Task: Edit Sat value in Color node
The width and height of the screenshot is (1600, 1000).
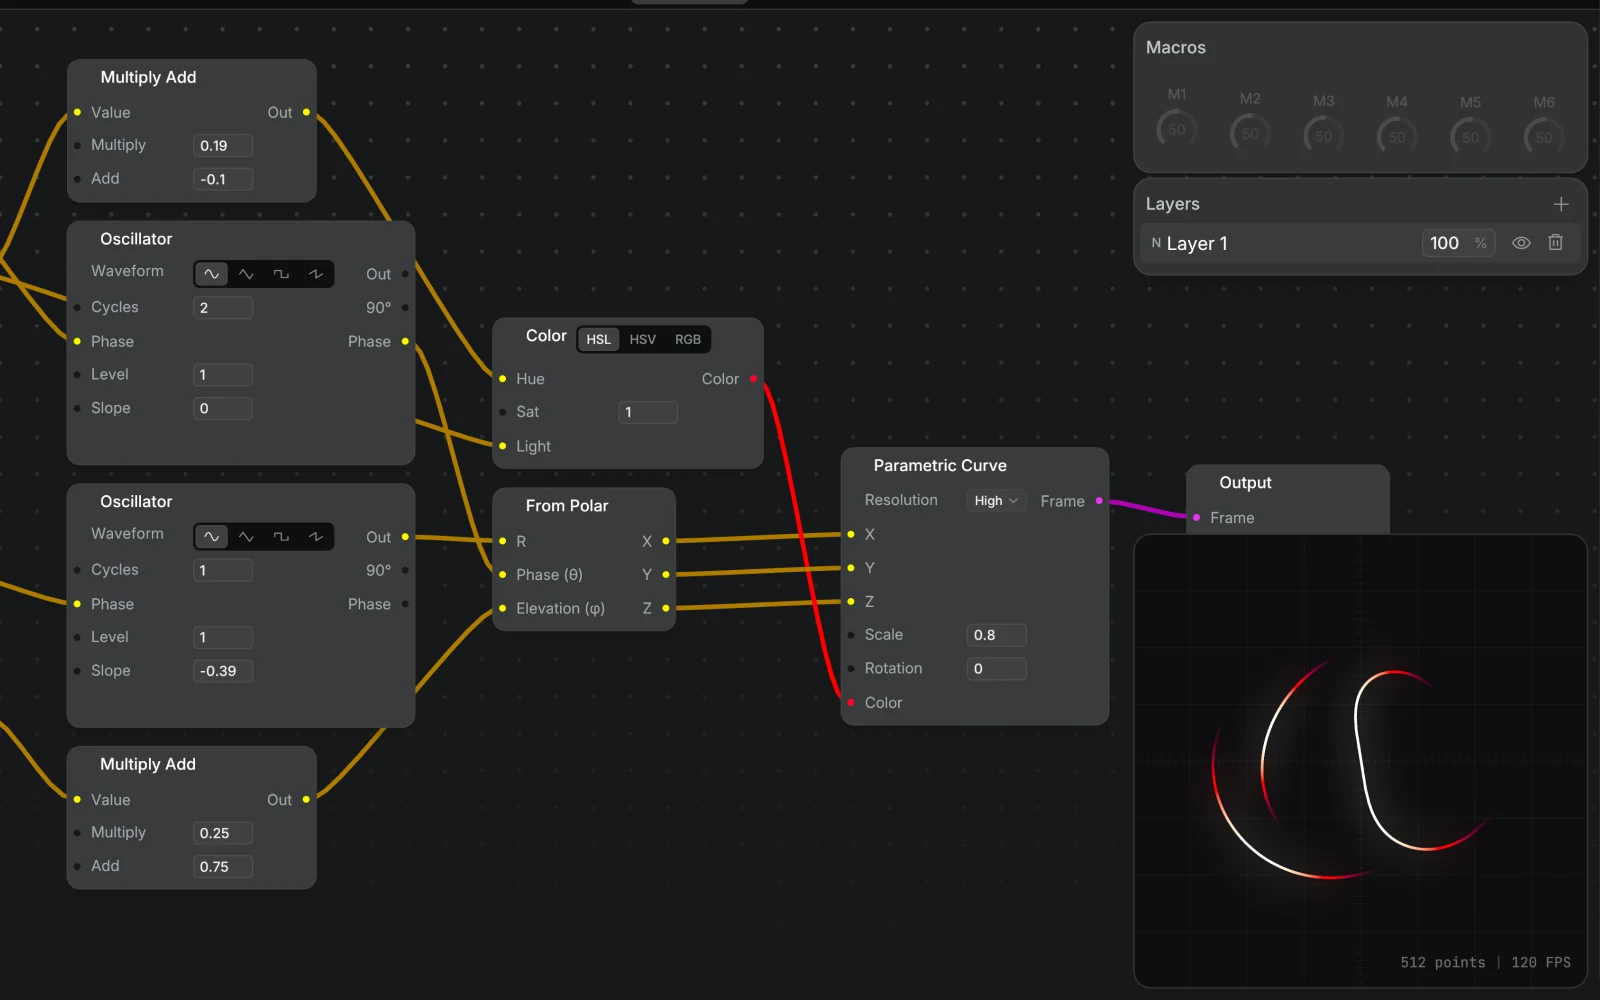Action: click(648, 412)
